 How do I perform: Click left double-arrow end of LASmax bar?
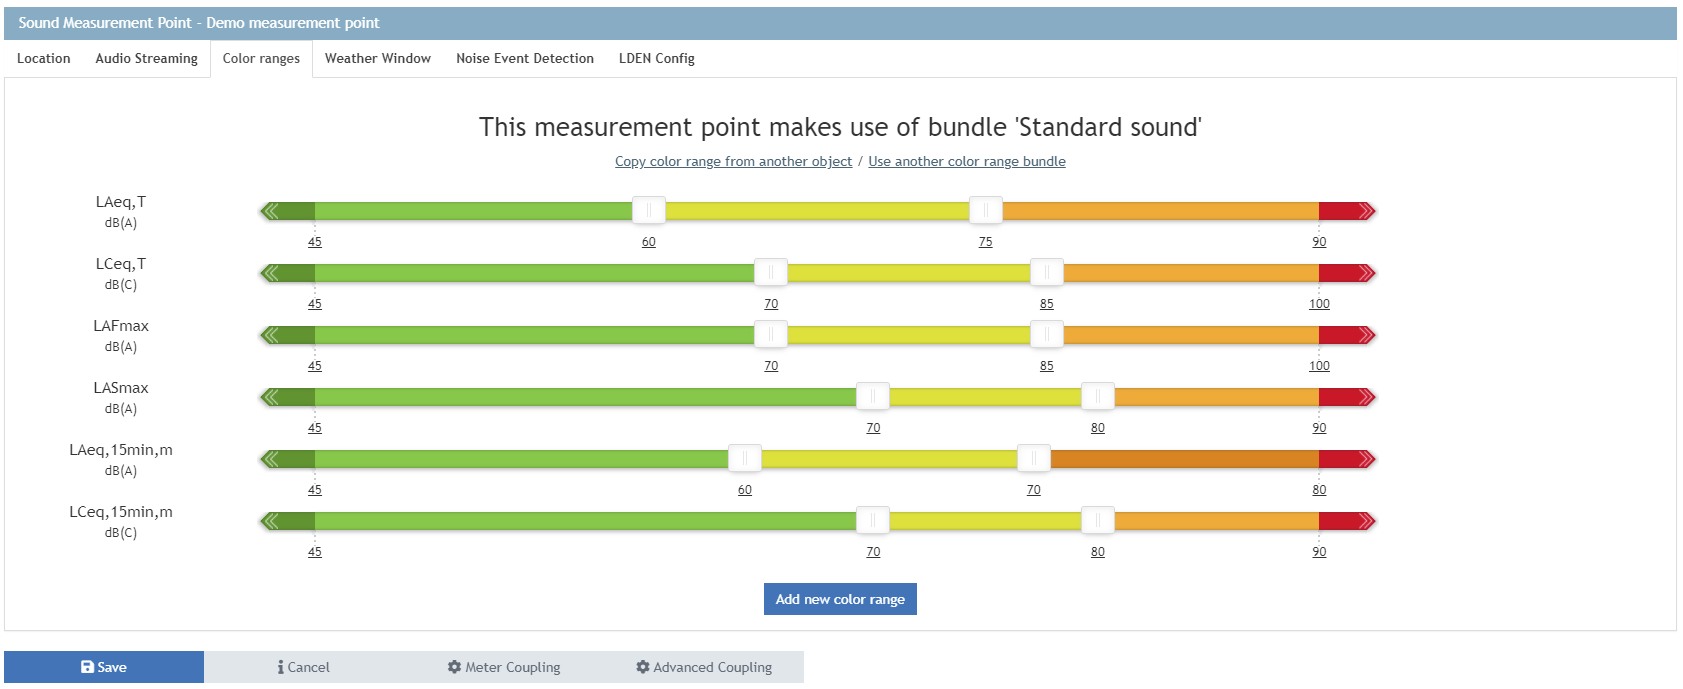[x=269, y=397]
